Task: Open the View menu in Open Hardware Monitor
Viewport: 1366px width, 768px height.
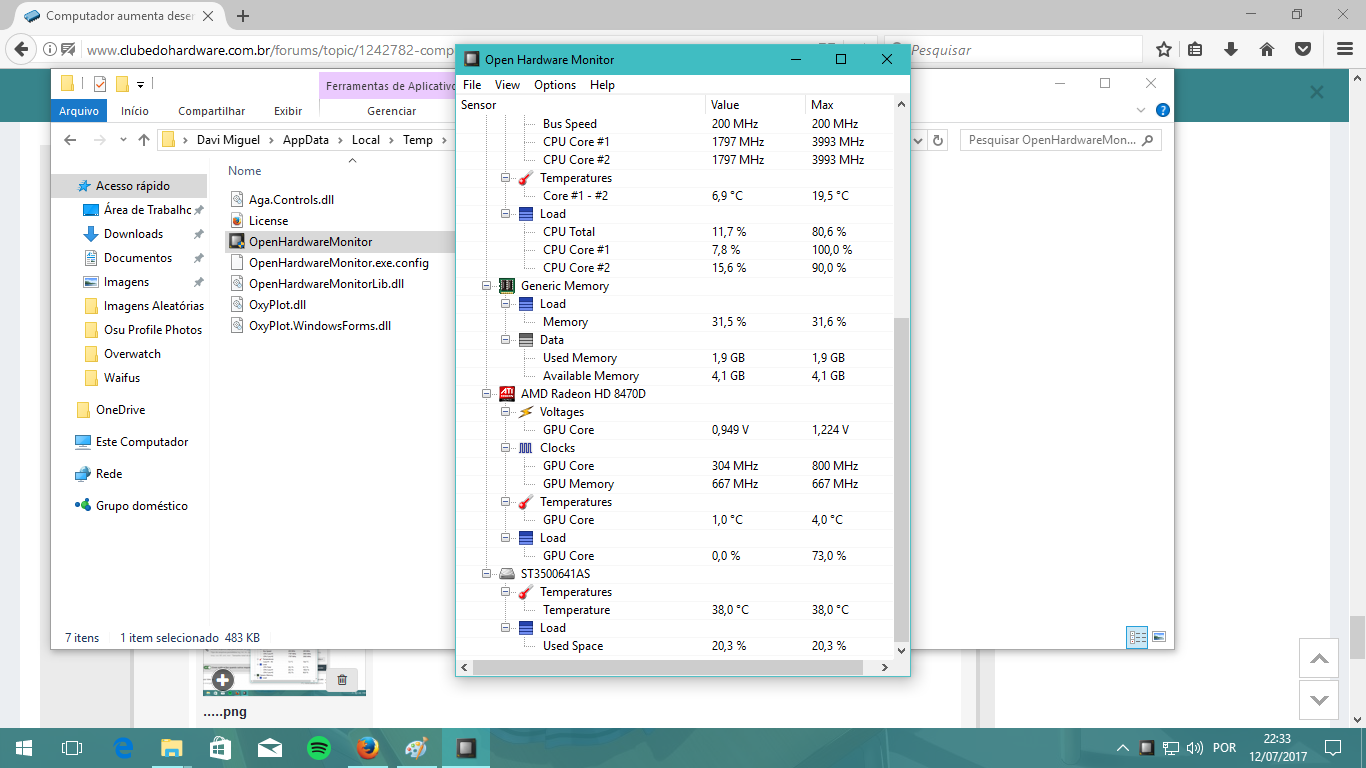Action: tap(507, 85)
